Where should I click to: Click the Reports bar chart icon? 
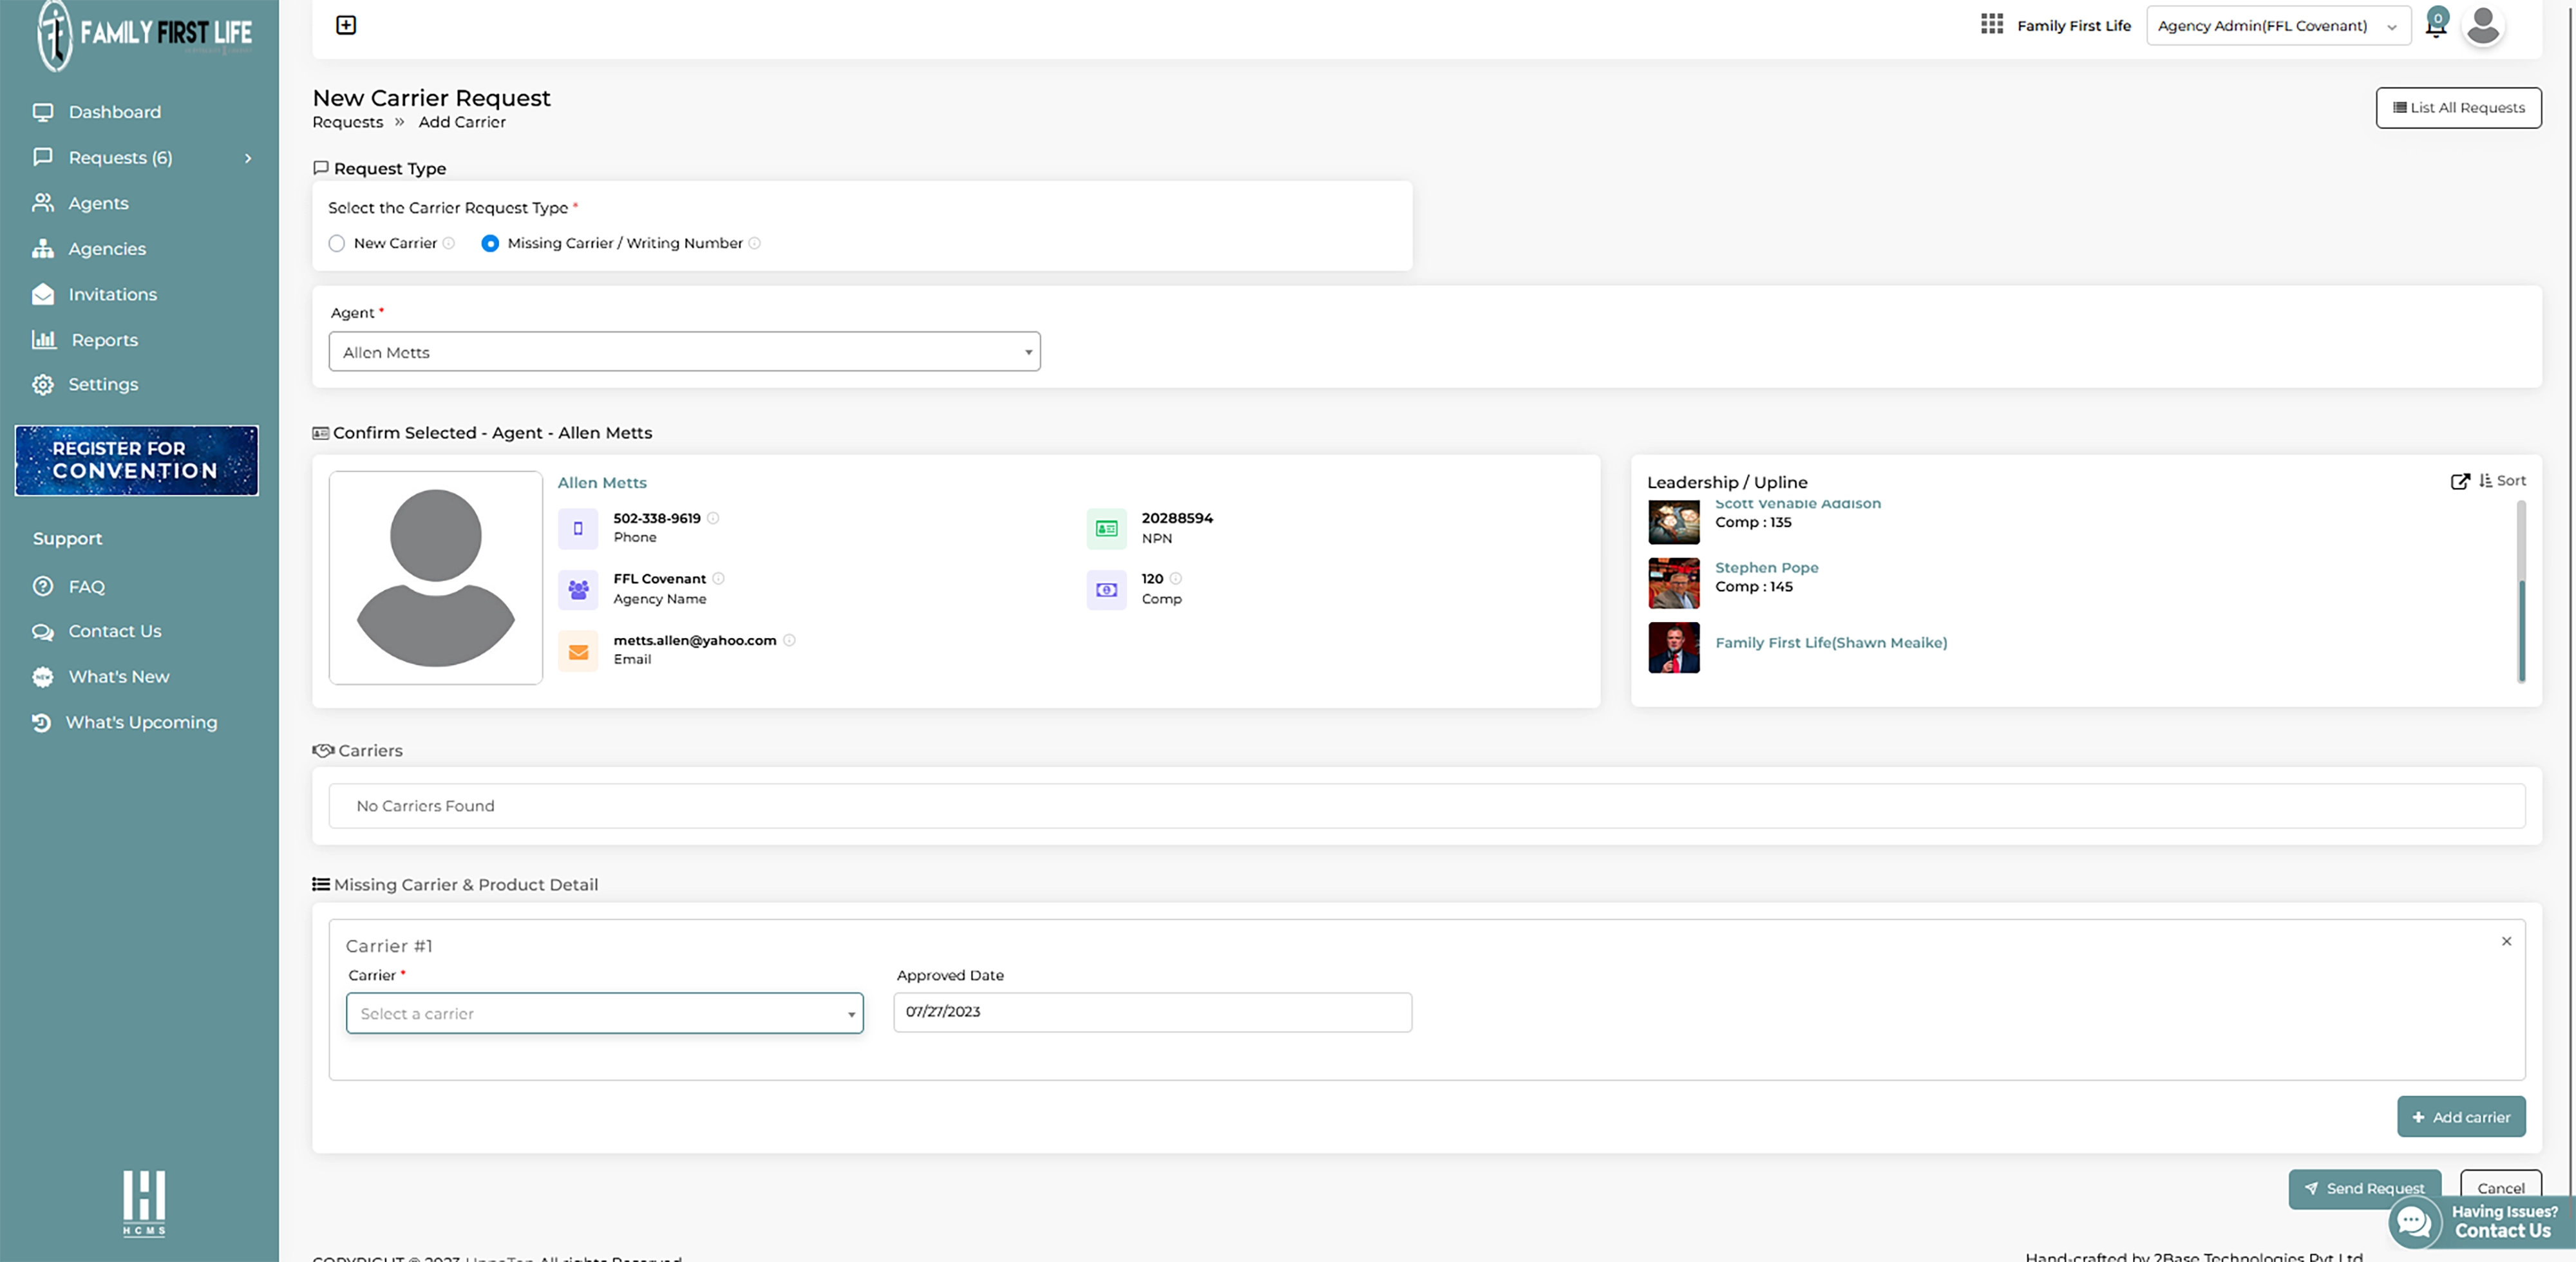(44, 340)
